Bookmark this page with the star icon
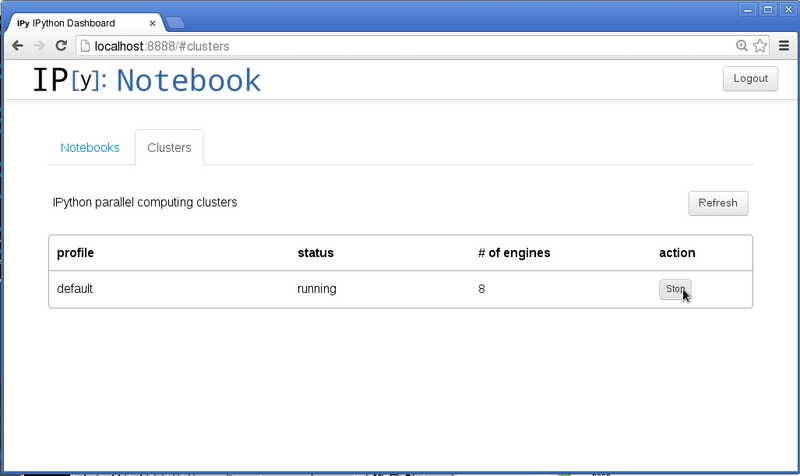 [x=760, y=46]
